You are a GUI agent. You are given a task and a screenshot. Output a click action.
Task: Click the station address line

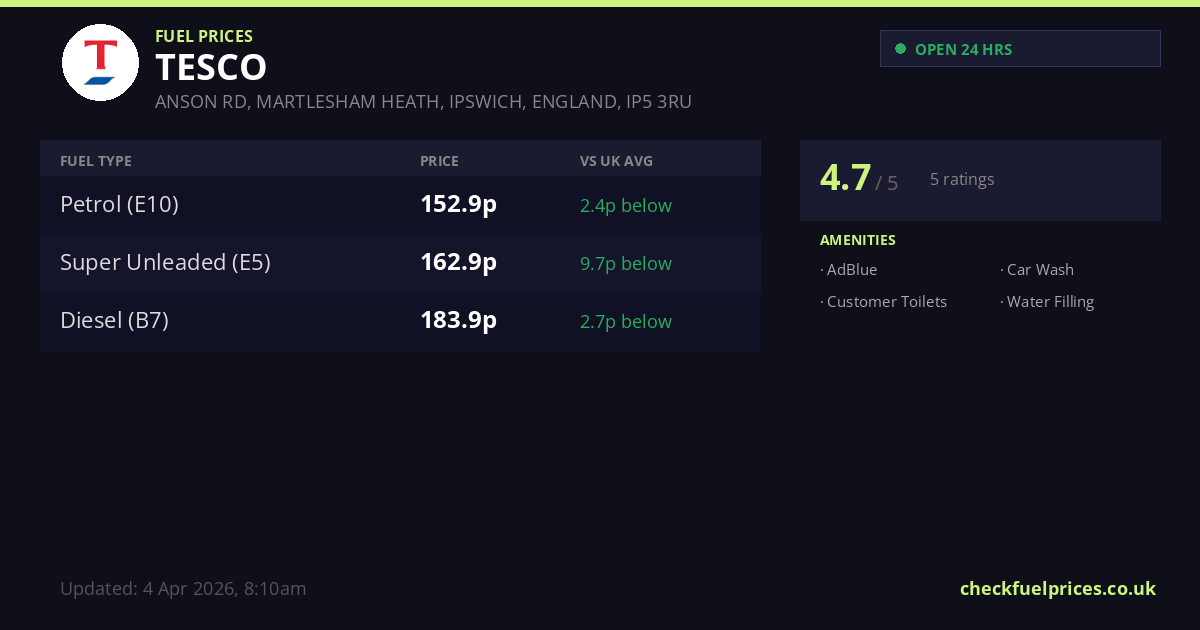pos(423,101)
